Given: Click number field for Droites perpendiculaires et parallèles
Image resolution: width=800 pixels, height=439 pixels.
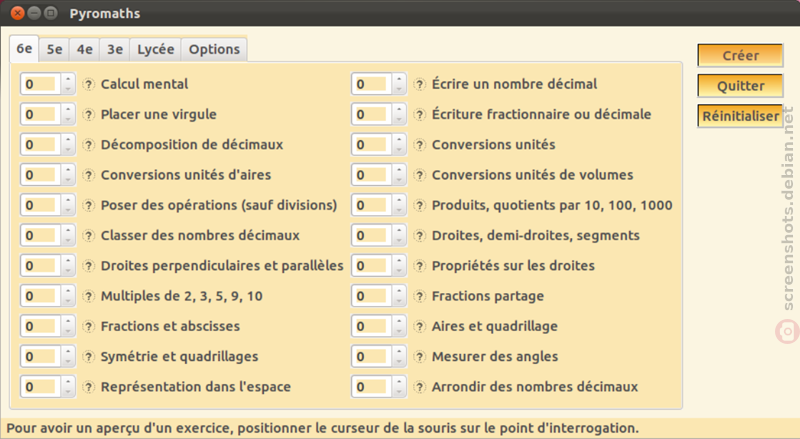Looking at the screenshot, I should [x=41, y=266].
